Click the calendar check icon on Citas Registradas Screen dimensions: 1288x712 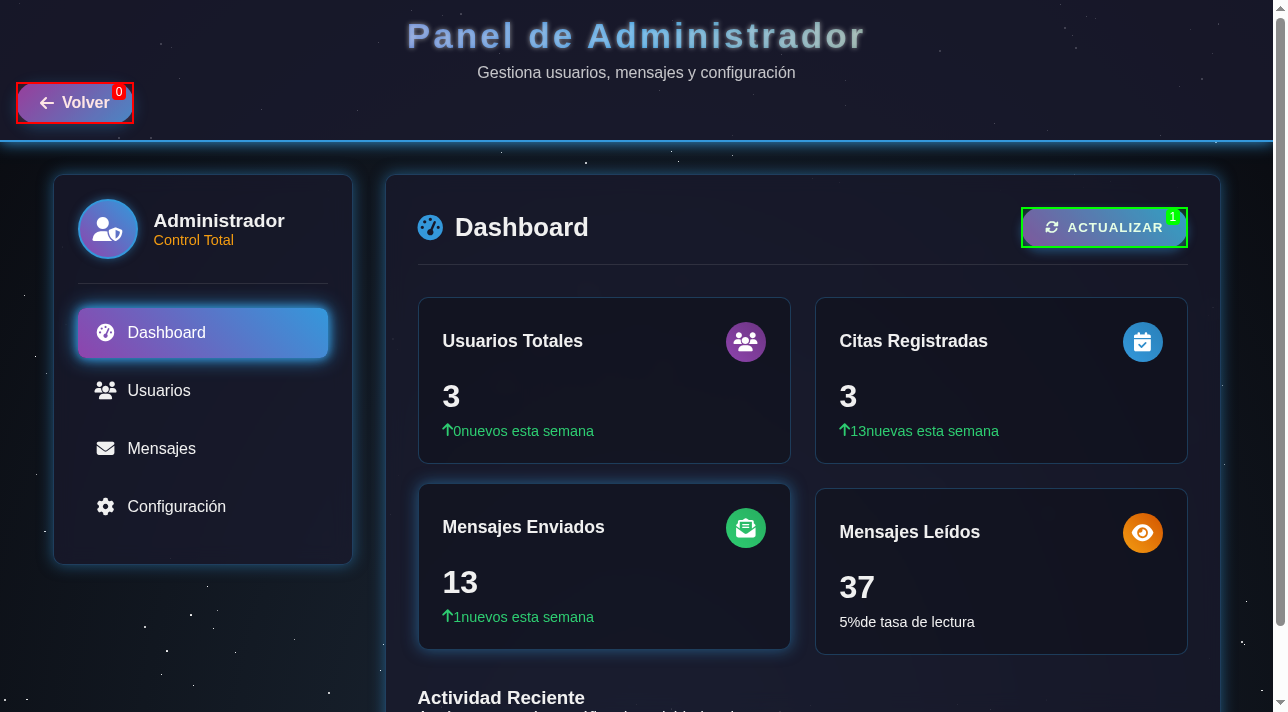tap(1142, 342)
